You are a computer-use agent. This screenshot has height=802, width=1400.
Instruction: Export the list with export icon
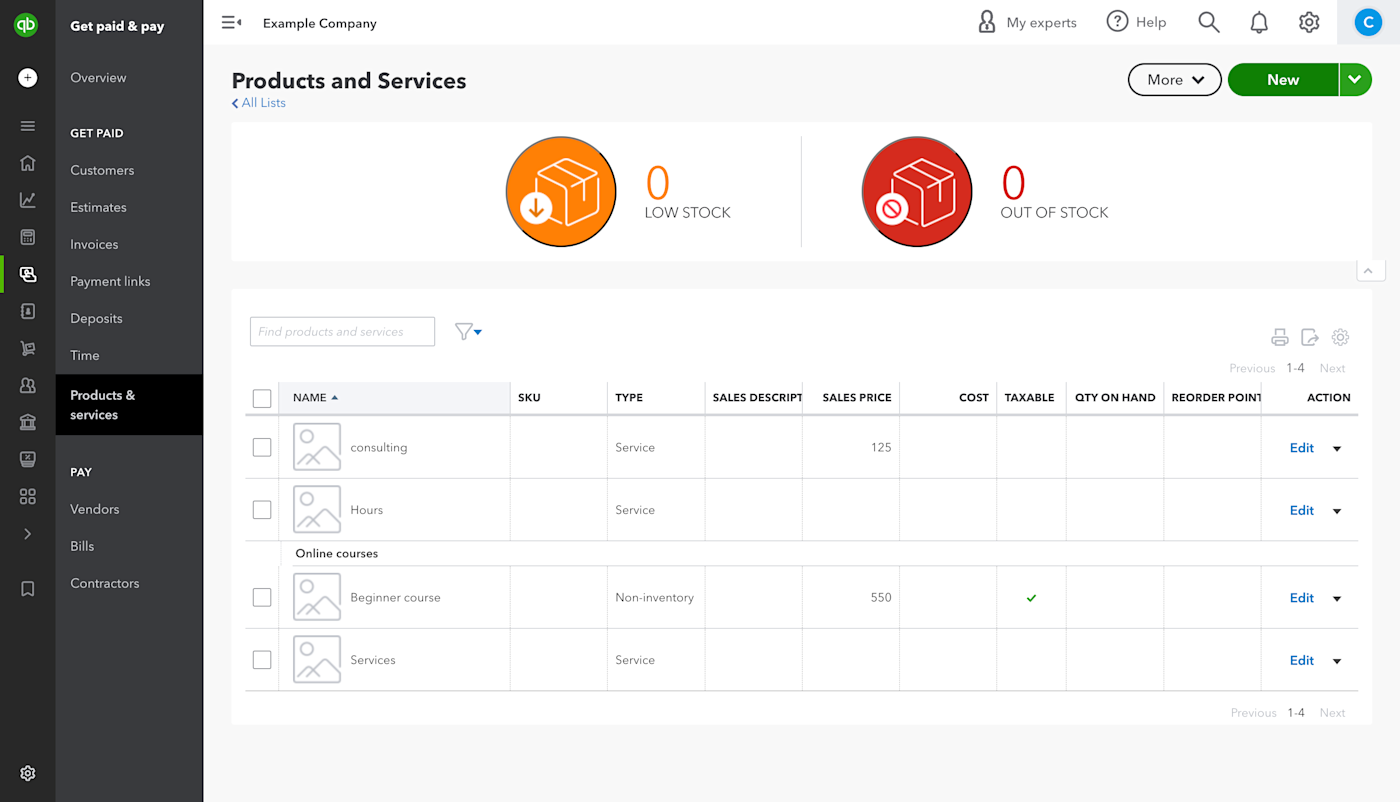[x=1310, y=337]
